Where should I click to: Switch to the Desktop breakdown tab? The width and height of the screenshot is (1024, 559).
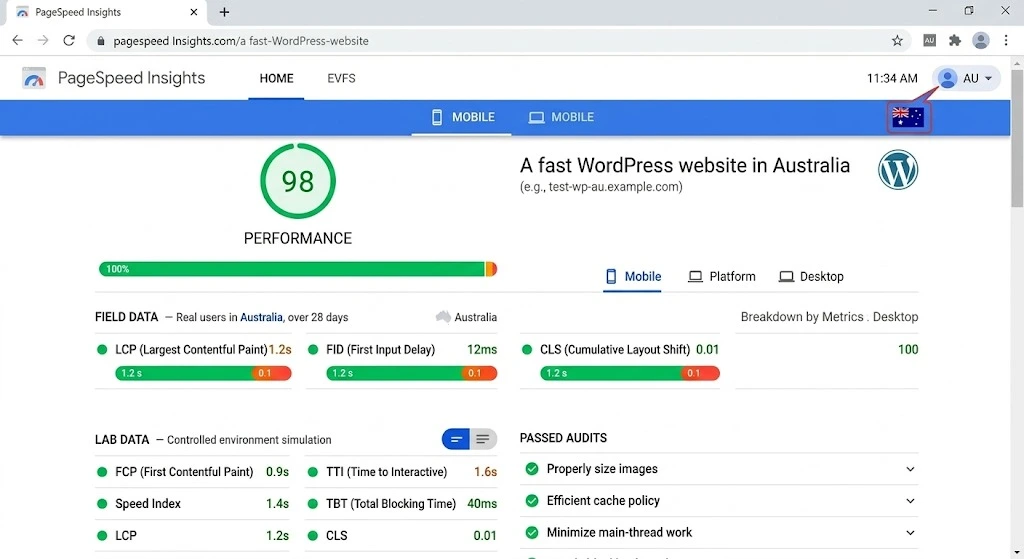(x=811, y=277)
